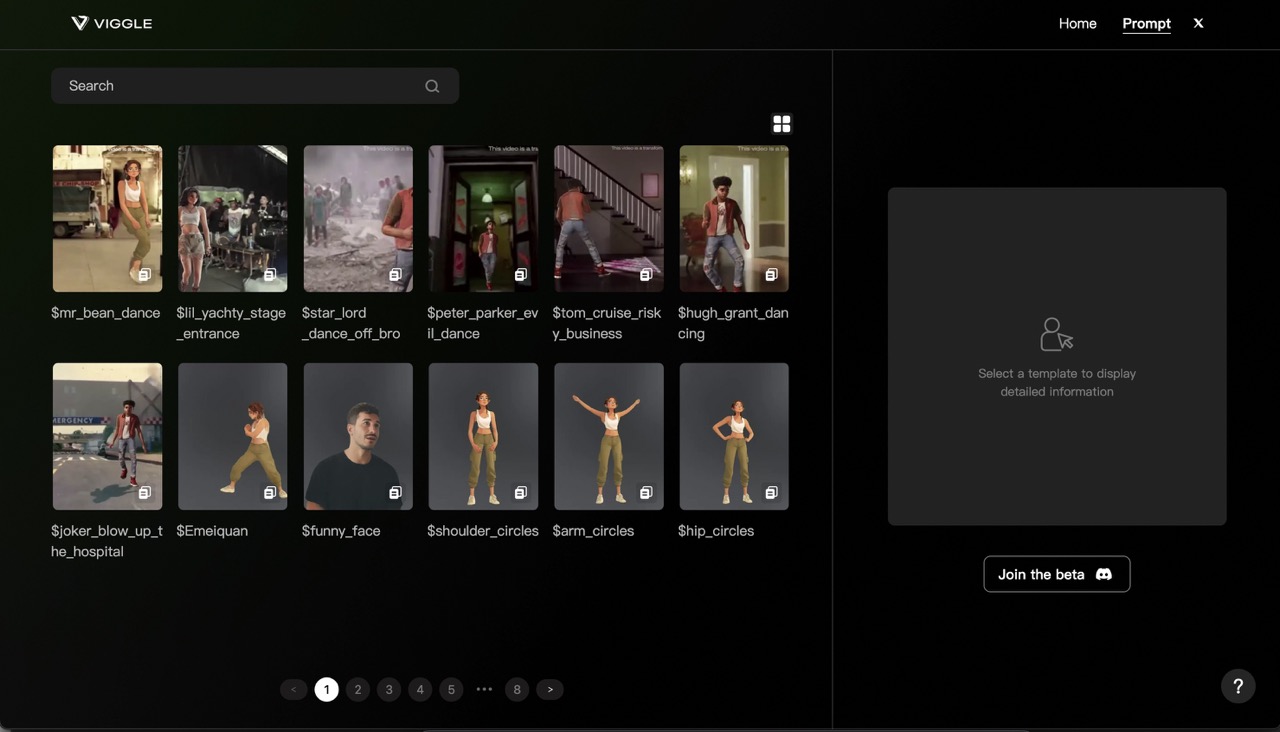Click the next page arrow

pyautogui.click(x=549, y=689)
